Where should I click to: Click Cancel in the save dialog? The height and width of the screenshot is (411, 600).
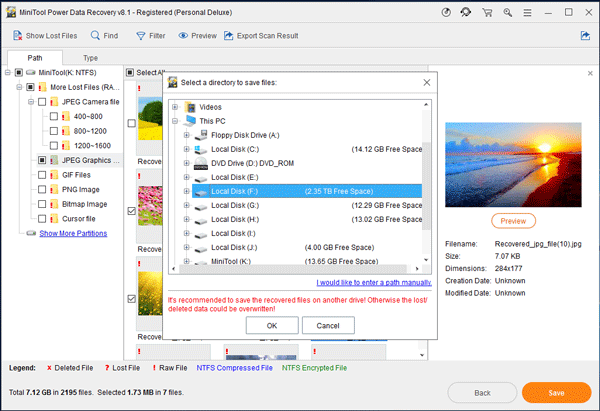[x=328, y=326]
